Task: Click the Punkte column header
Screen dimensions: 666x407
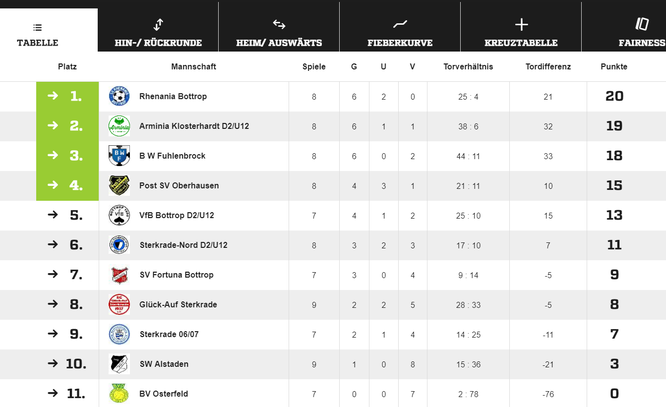Action: 614,67
